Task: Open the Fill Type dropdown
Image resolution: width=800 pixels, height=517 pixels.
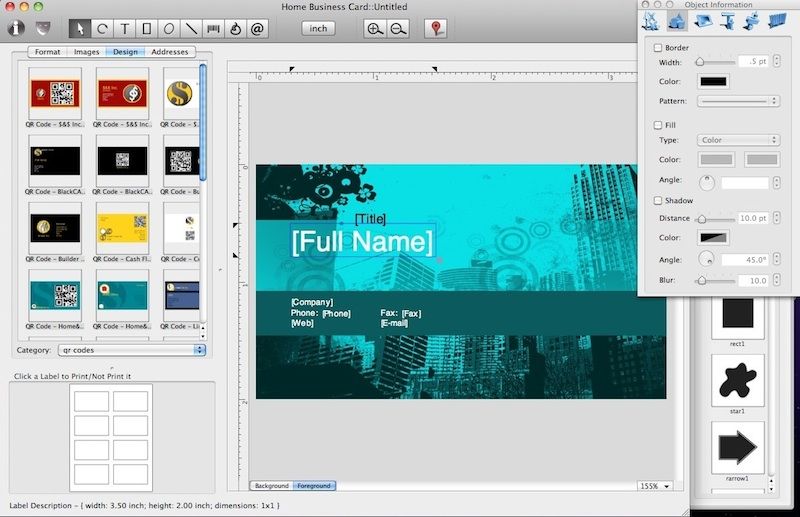Action: pyautogui.click(x=738, y=140)
